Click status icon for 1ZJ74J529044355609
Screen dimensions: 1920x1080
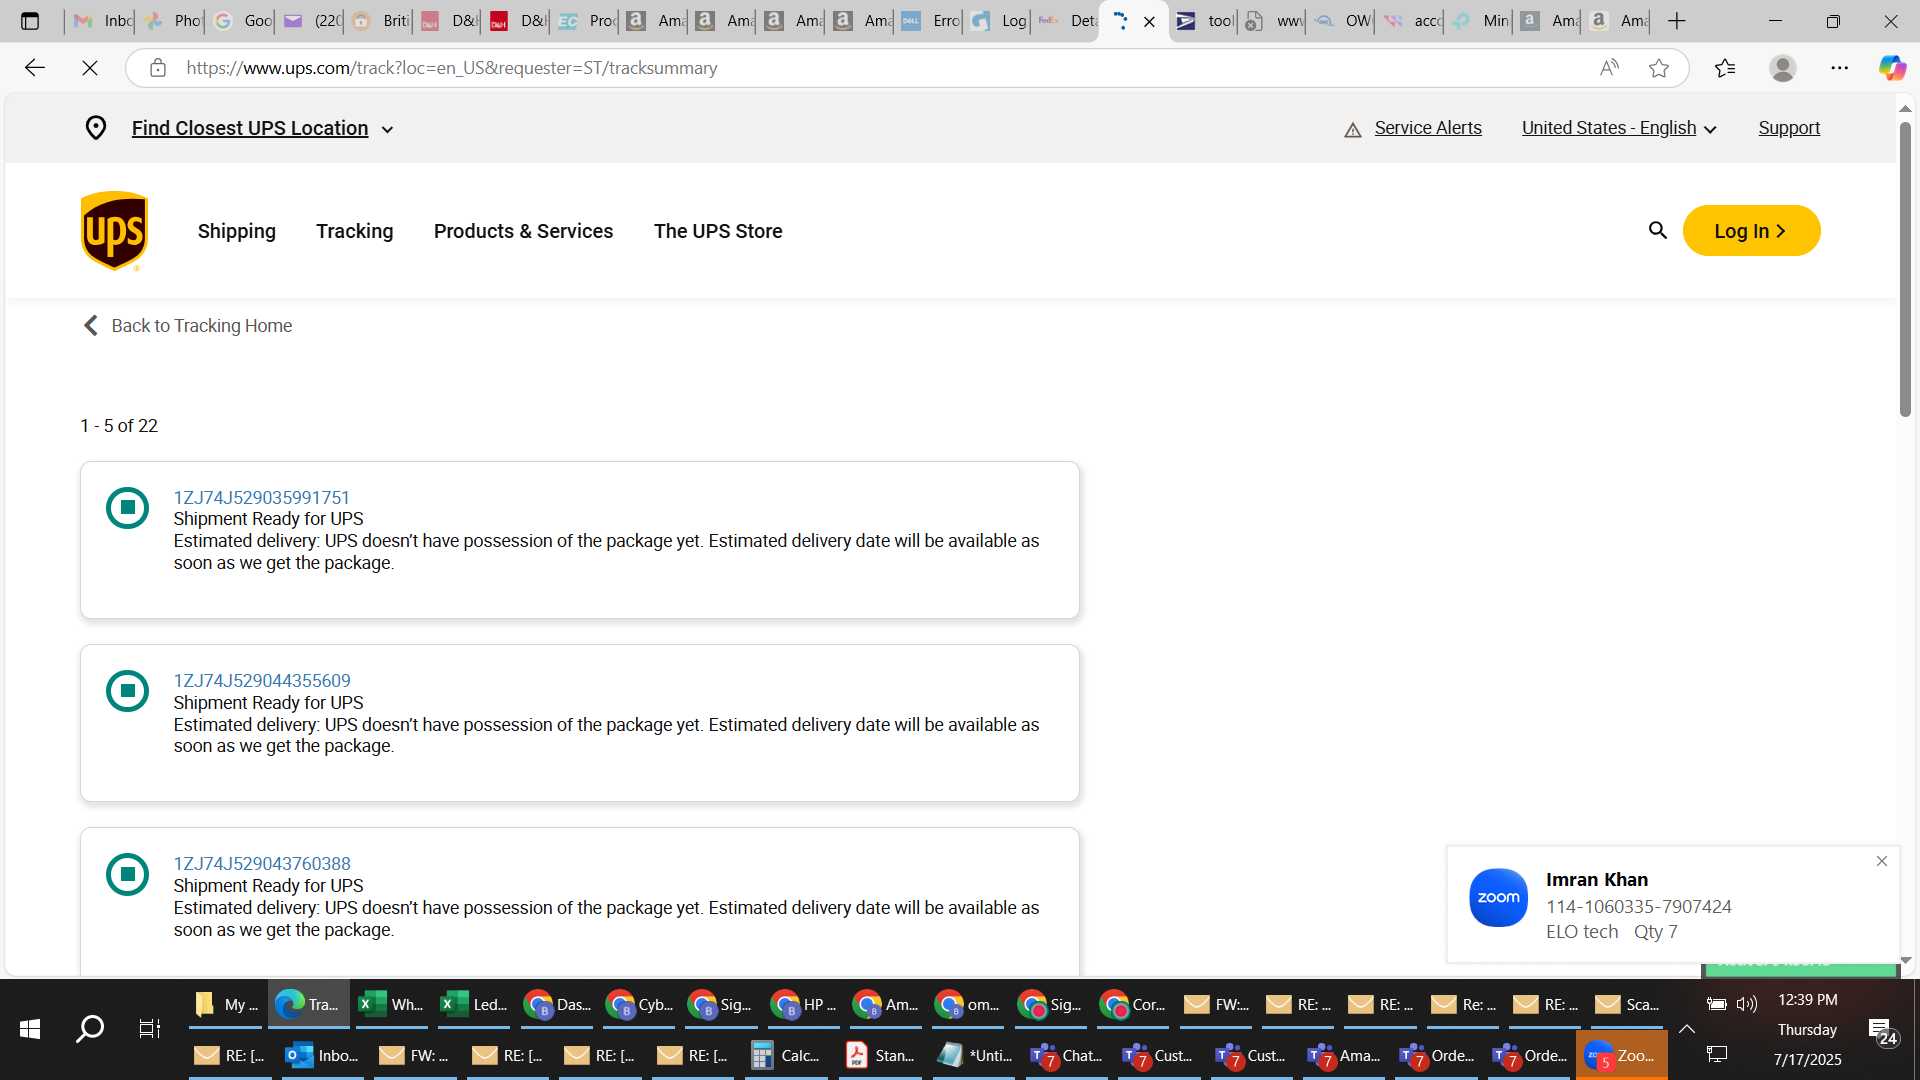[x=127, y=691]
